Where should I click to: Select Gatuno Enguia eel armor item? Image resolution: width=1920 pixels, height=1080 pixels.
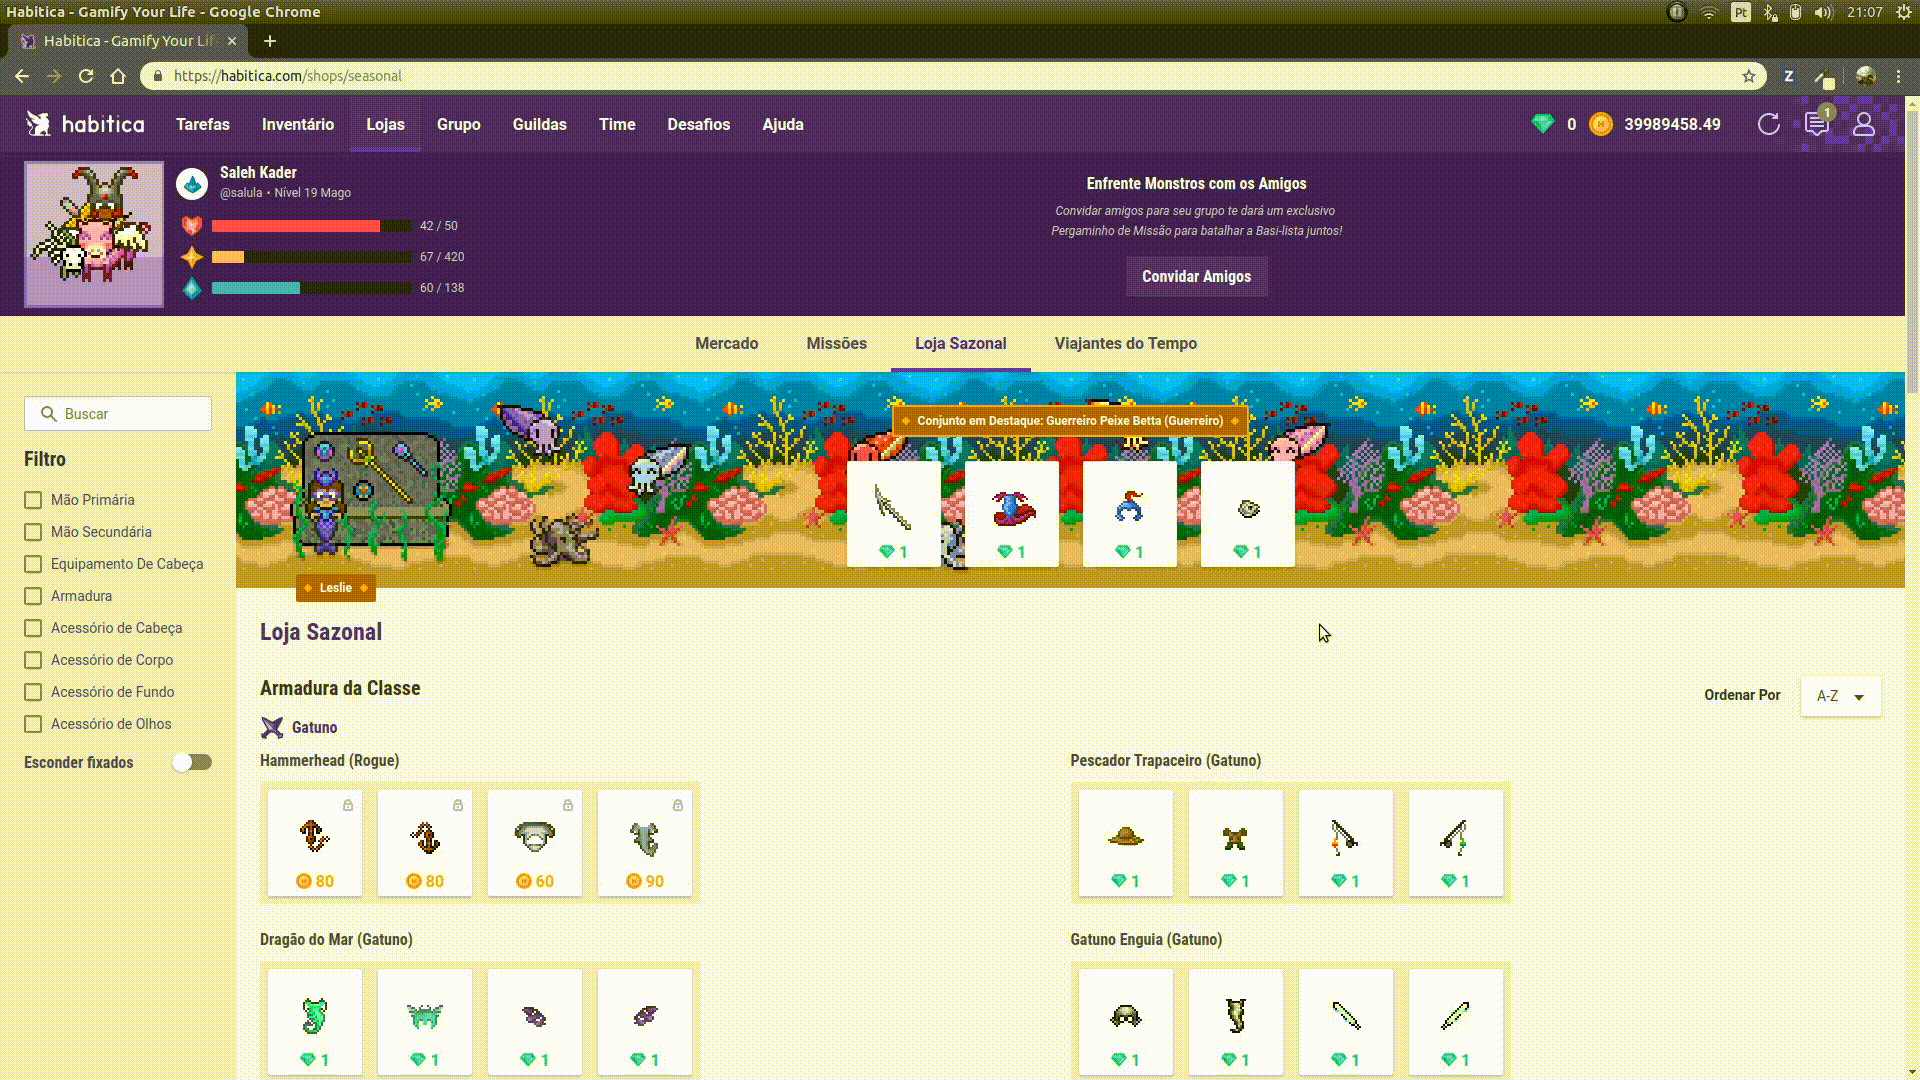pos(1236,1022)
